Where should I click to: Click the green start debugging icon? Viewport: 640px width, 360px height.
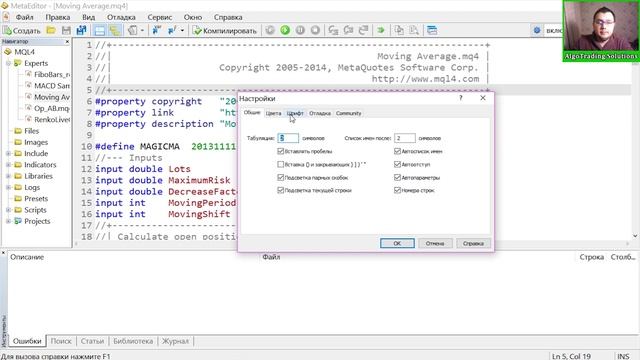click(285, 30)
